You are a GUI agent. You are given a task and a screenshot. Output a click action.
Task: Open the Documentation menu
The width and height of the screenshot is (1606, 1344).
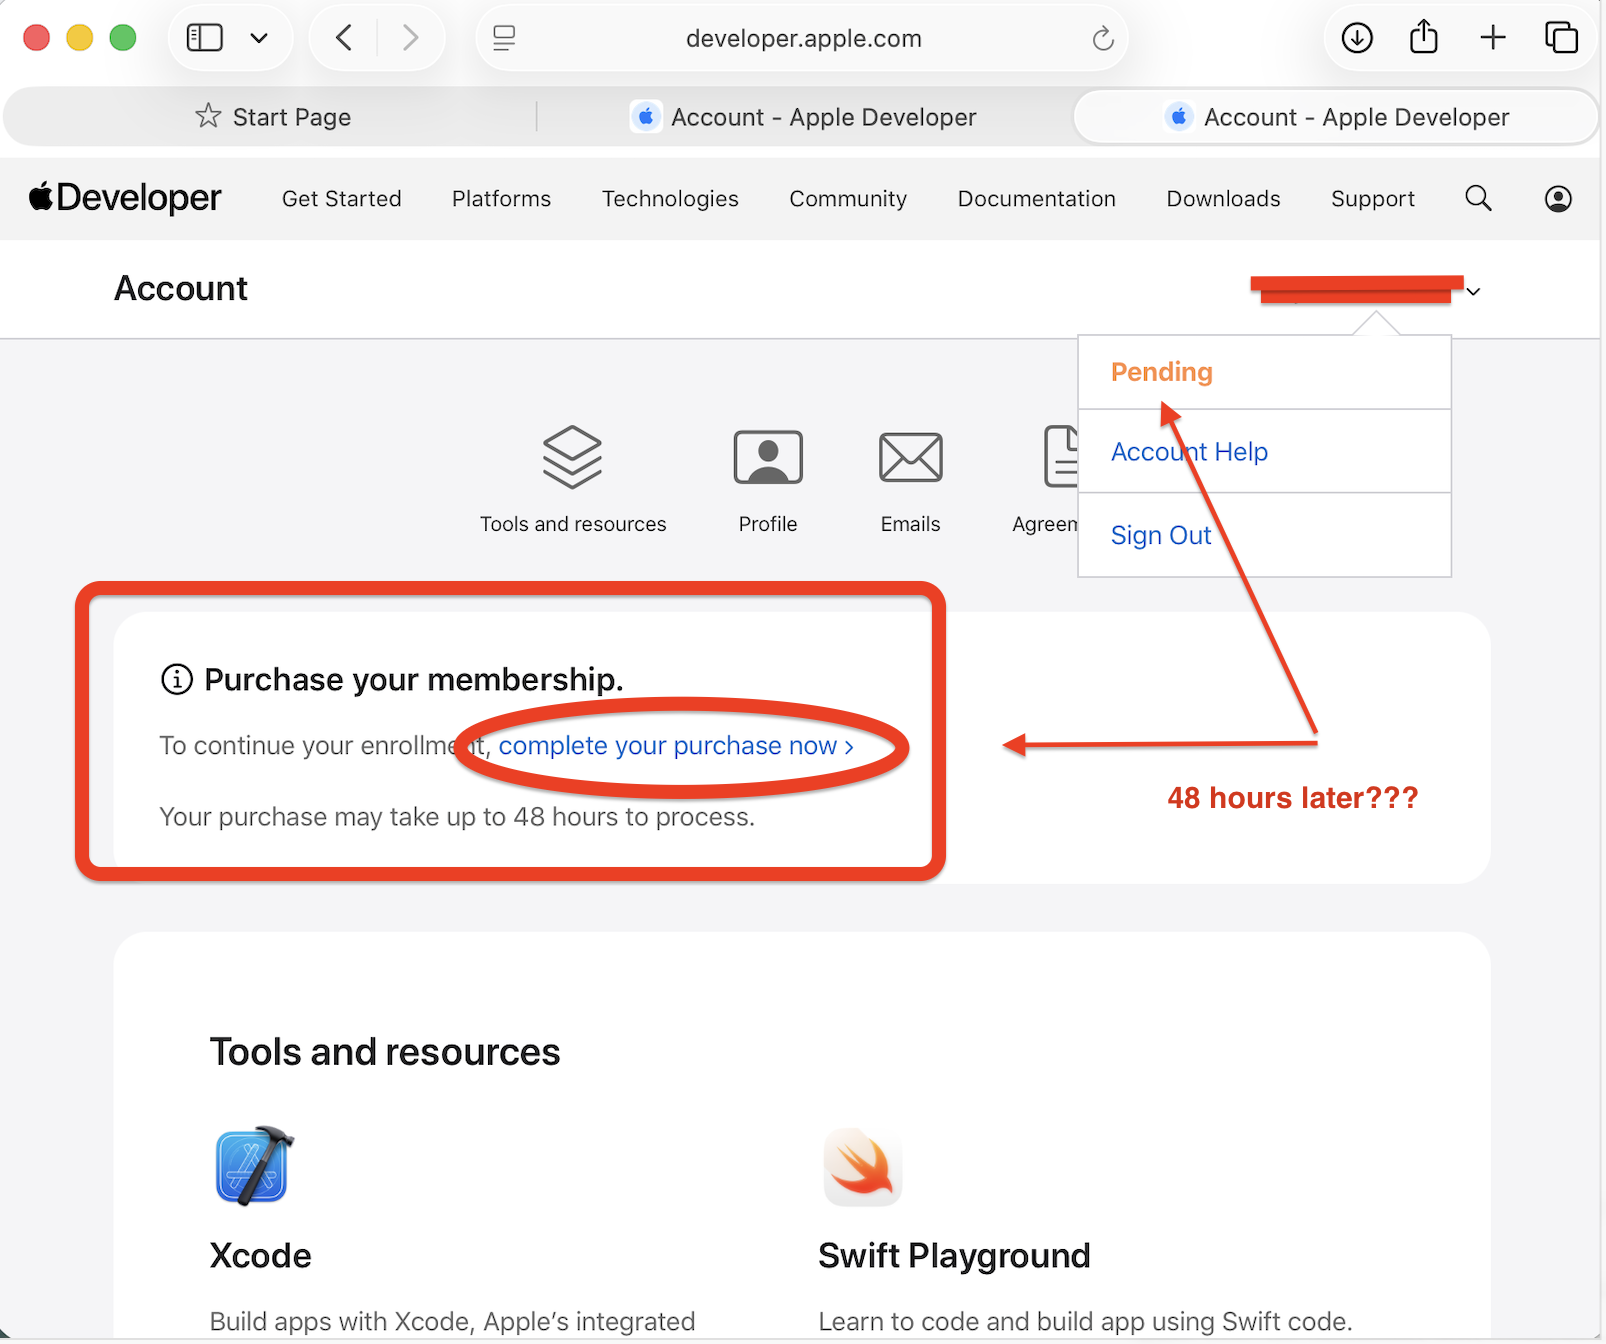point(1037,199)
